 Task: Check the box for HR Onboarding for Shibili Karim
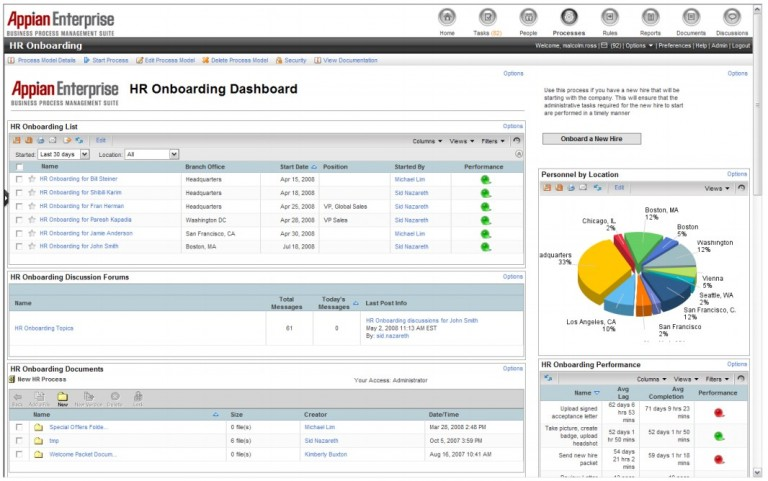pos(19,193)
